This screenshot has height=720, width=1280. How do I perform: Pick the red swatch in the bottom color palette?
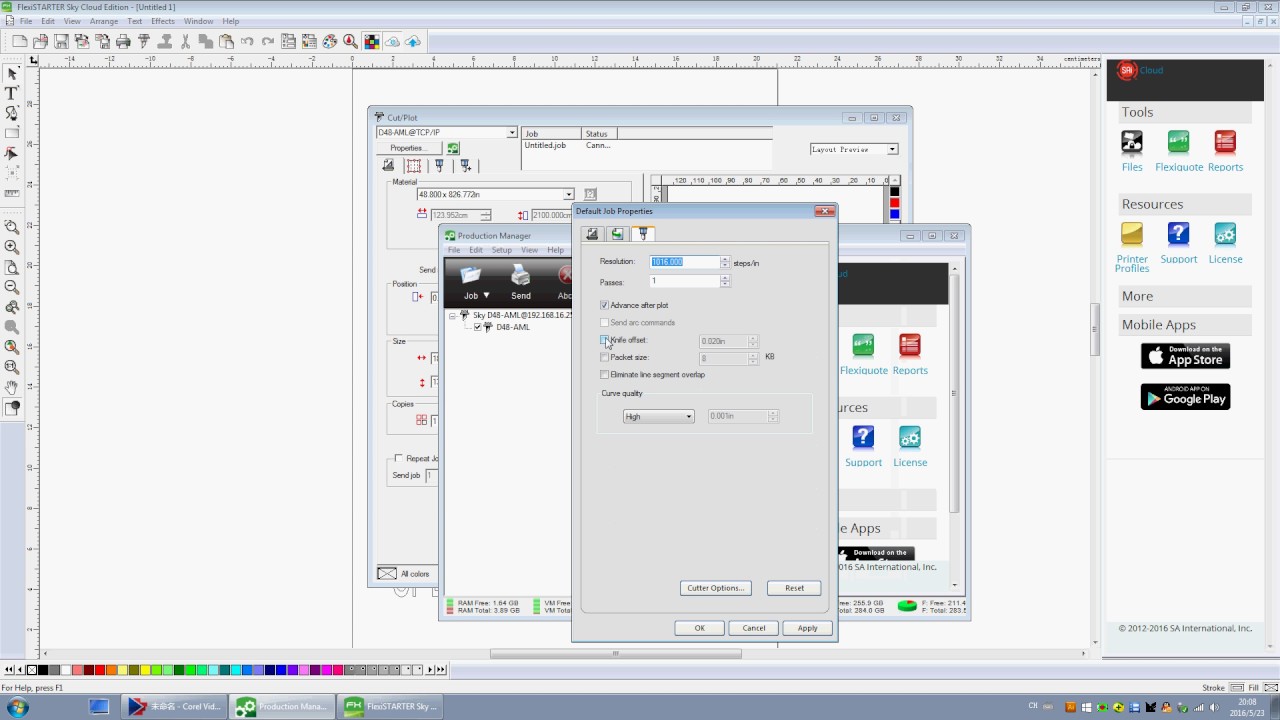tap(99, 670)
